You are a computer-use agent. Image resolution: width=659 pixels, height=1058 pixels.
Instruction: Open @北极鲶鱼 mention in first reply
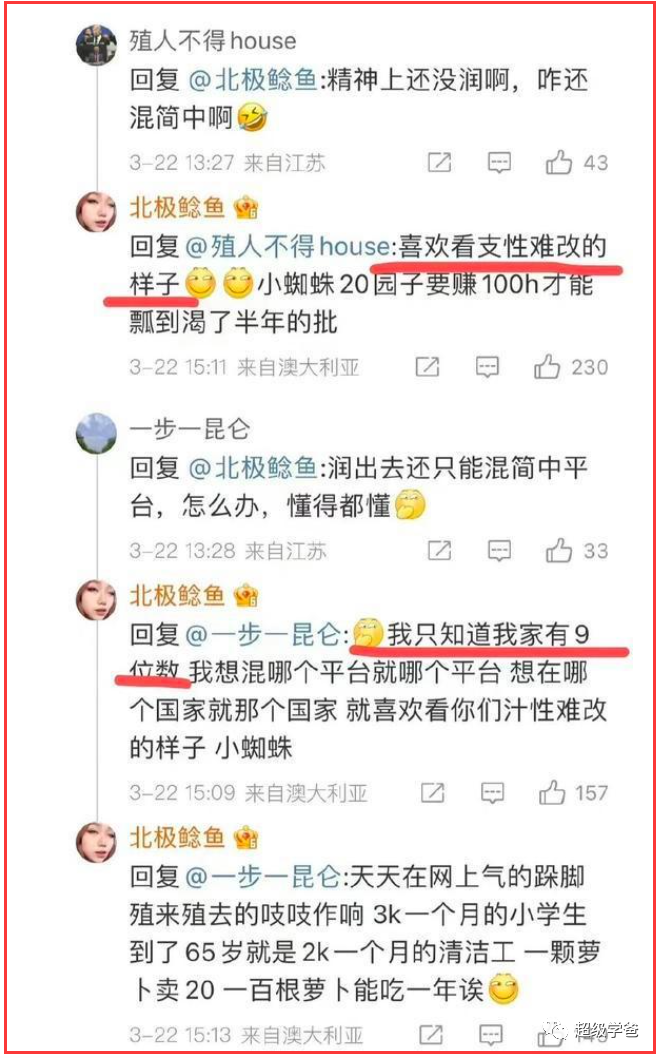[x=251, y=81]
